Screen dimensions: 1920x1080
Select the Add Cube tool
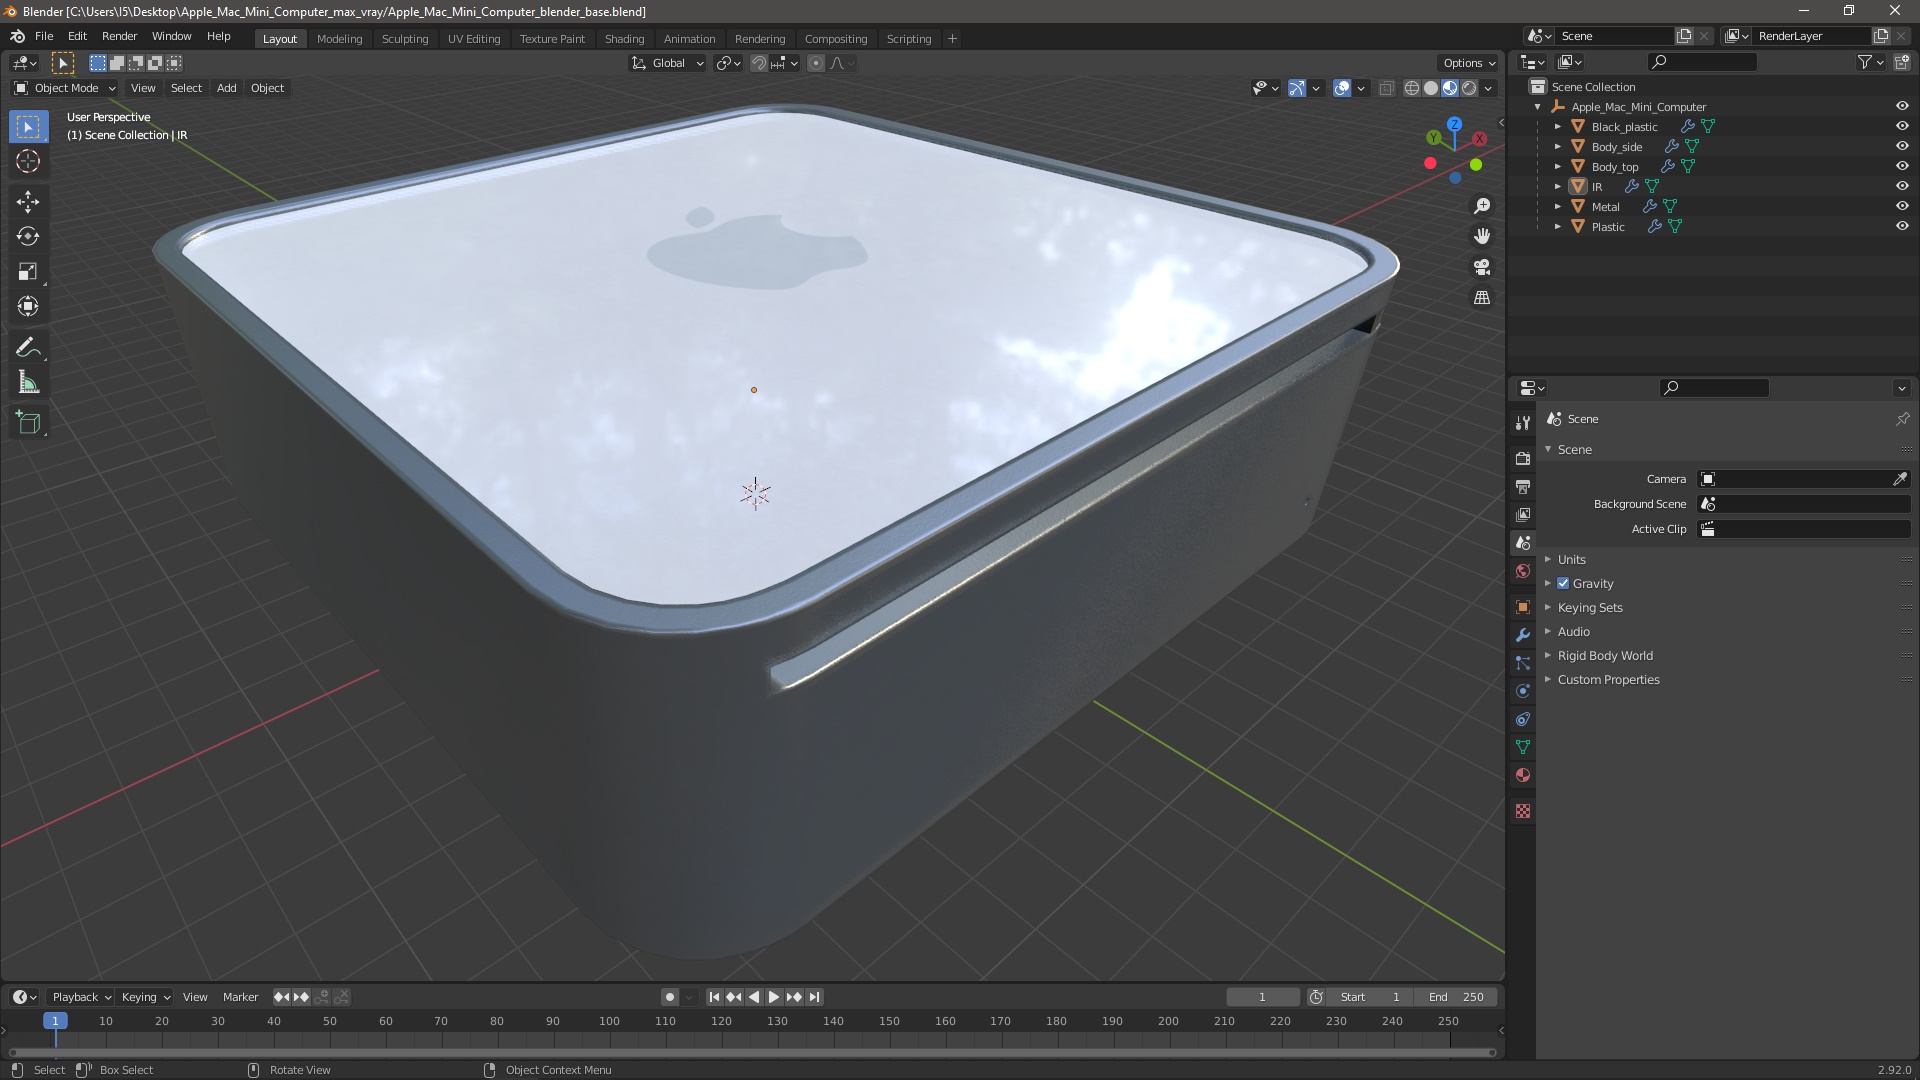[28, 422]
